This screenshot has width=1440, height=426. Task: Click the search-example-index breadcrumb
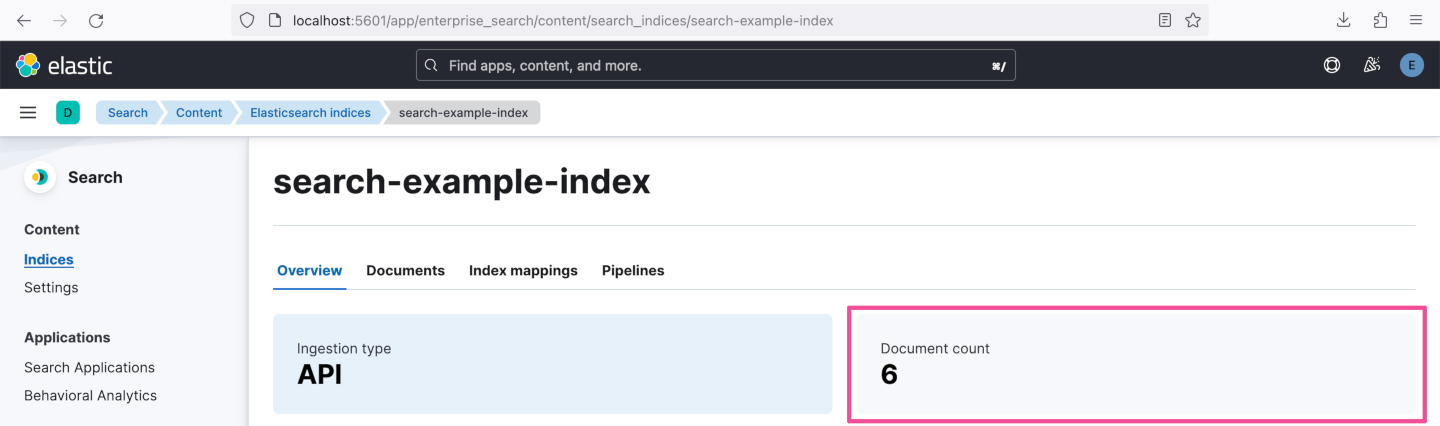tap(463, 113)
